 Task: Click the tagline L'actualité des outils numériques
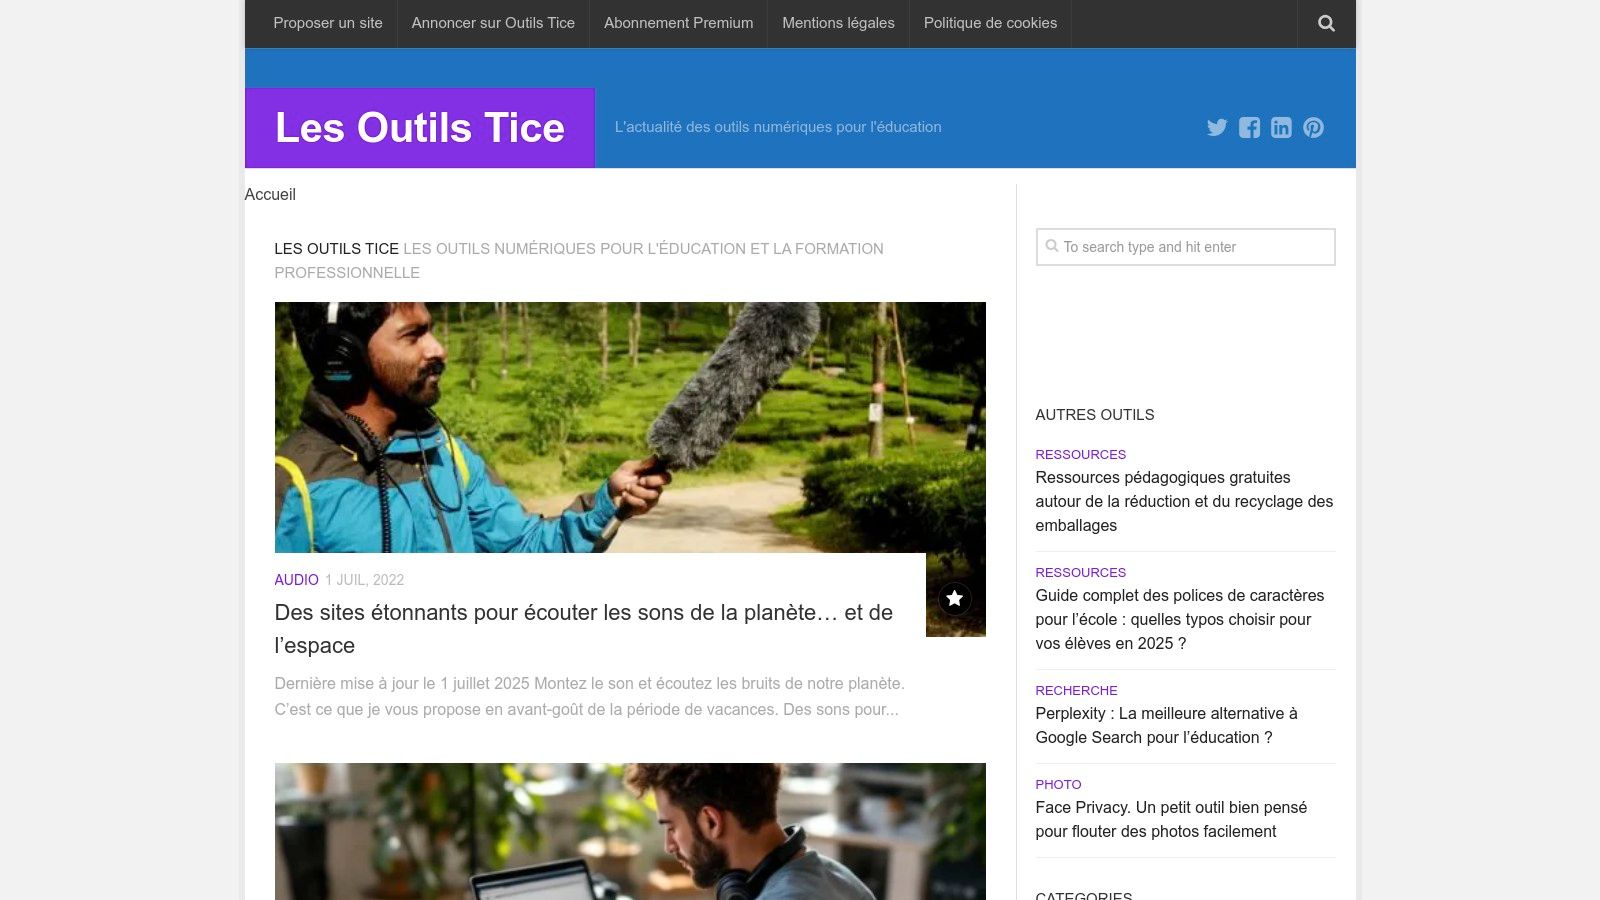tap(778, 127)
